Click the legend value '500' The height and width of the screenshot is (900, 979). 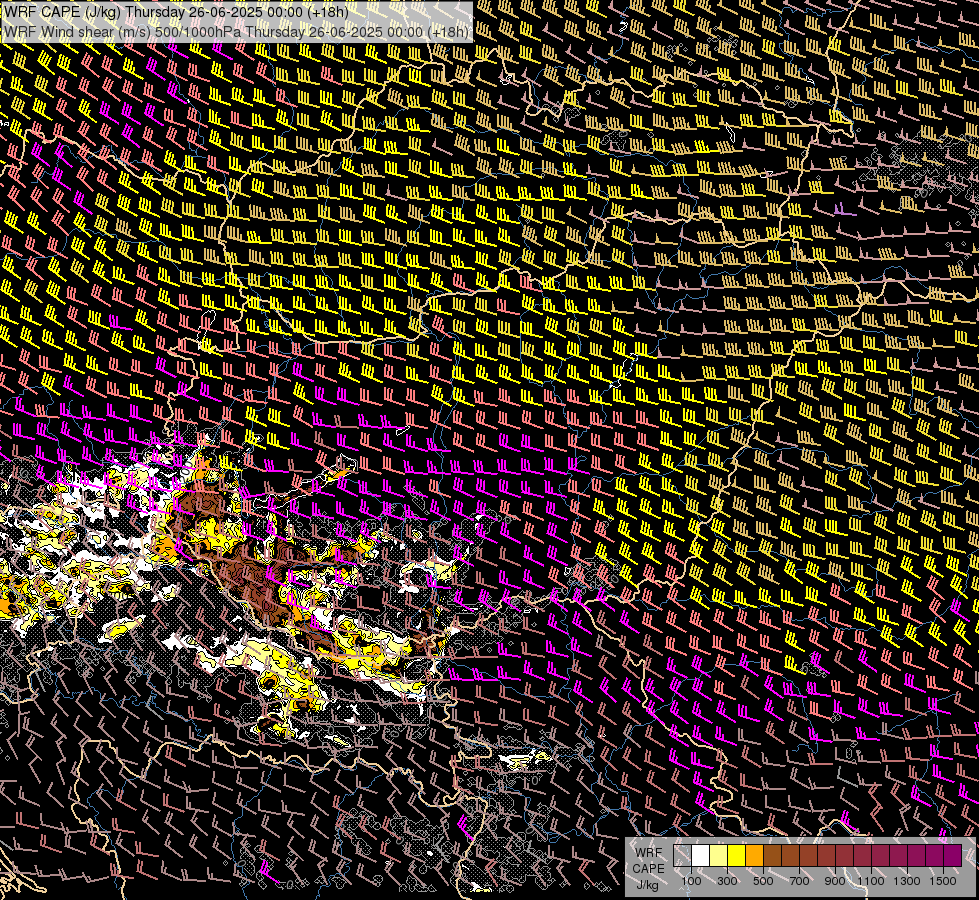[x=763, y=881]
